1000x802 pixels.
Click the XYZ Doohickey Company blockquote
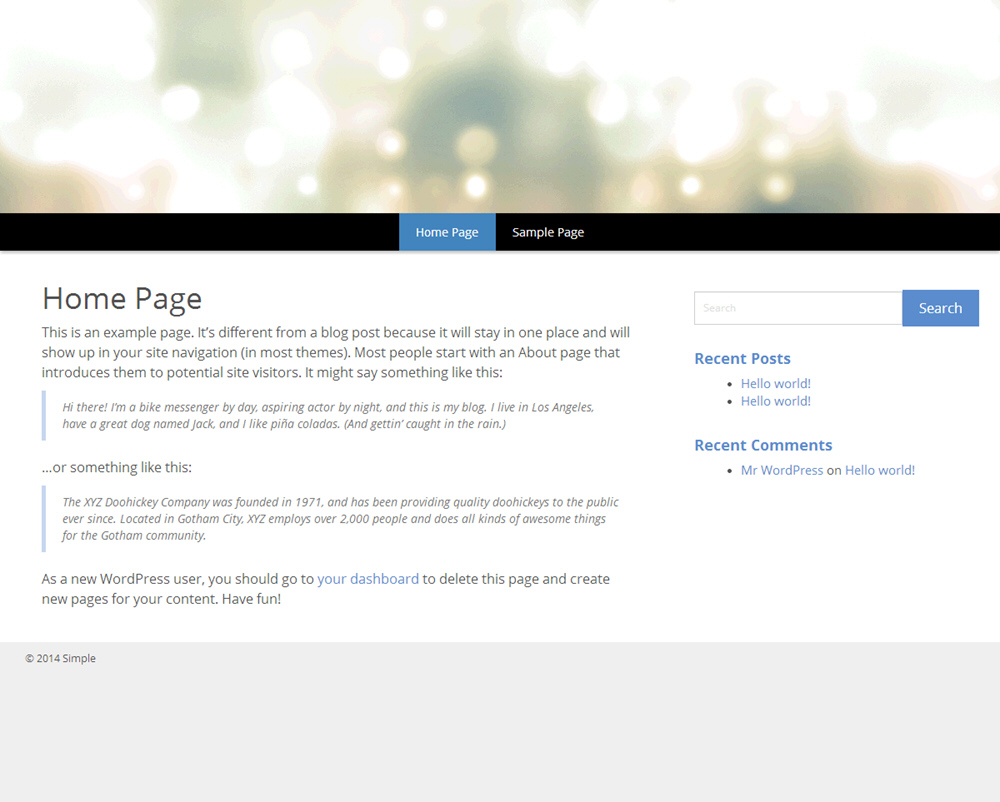coord(338,518)
